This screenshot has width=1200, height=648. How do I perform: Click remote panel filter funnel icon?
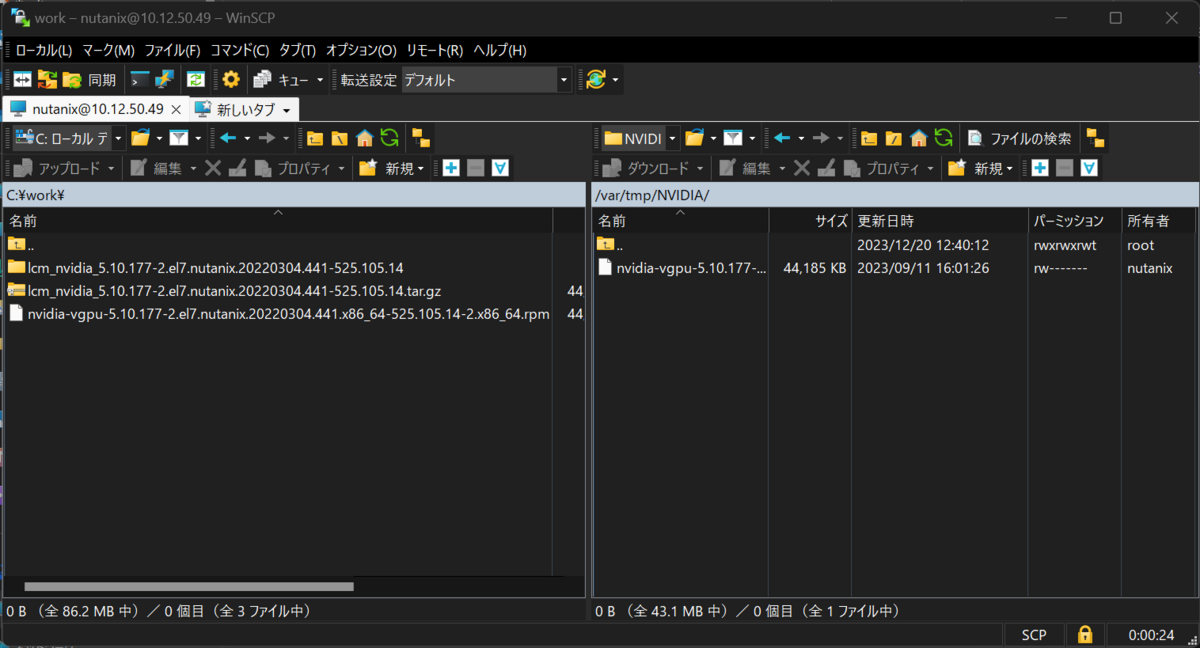pyautogui.click(x=733, y=138)
